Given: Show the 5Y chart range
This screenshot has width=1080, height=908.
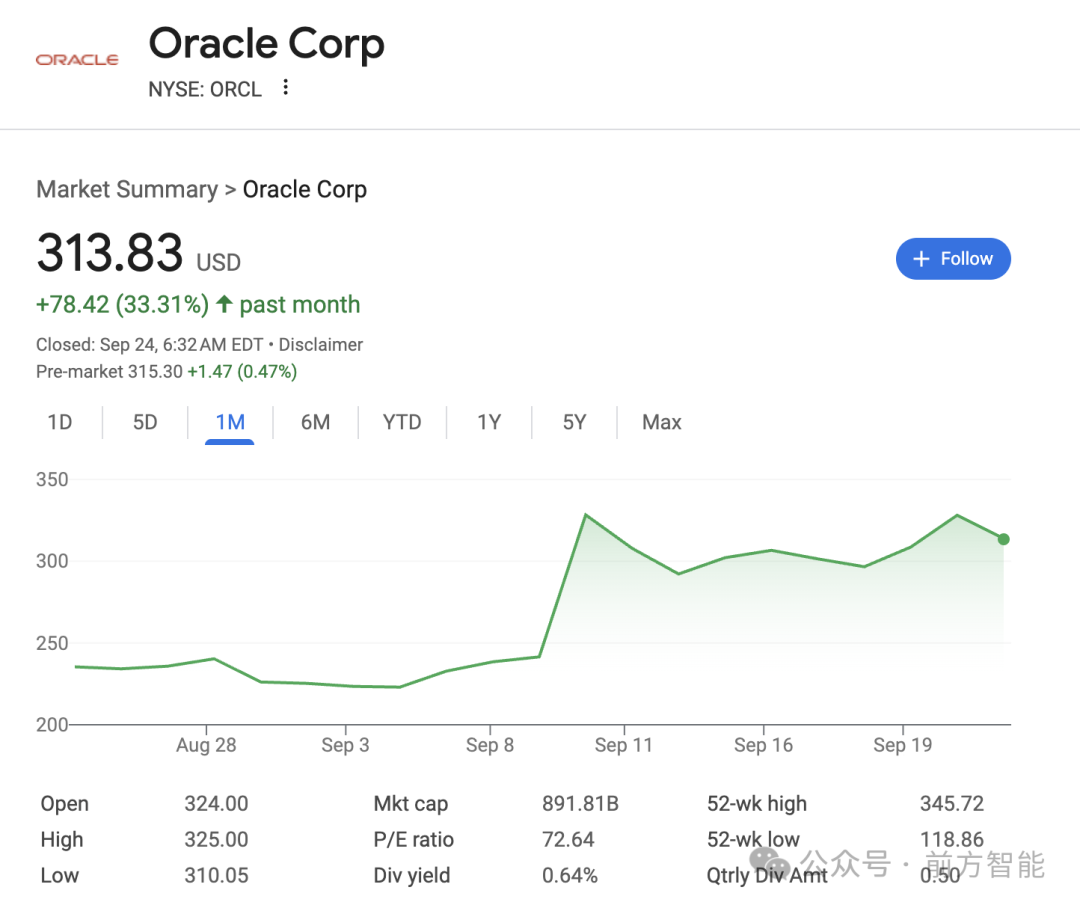Looking at the screenshot, I should pyautogui.click(x=574, y=422).
